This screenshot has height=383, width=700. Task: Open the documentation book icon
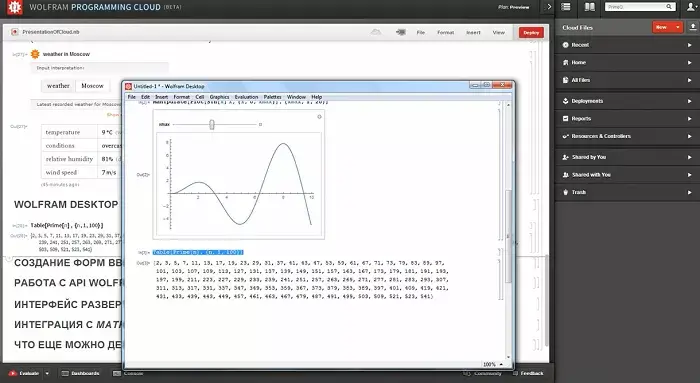pyautogui.click(x=590, y=7)
